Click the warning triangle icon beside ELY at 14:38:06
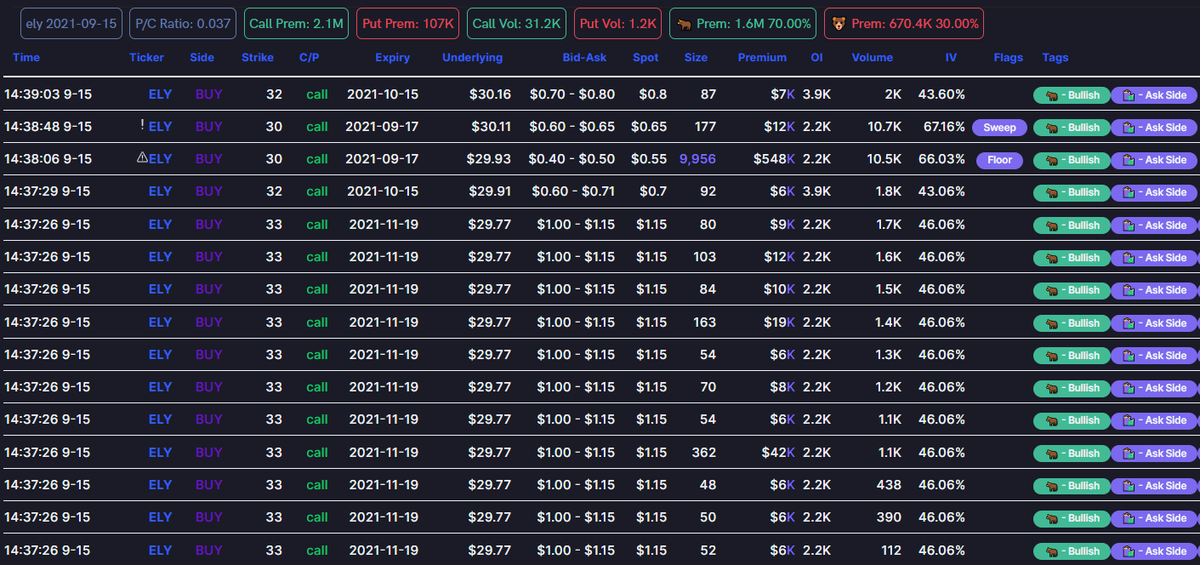1200x565 pixels. pyautogui.click(x=142, y=158)
